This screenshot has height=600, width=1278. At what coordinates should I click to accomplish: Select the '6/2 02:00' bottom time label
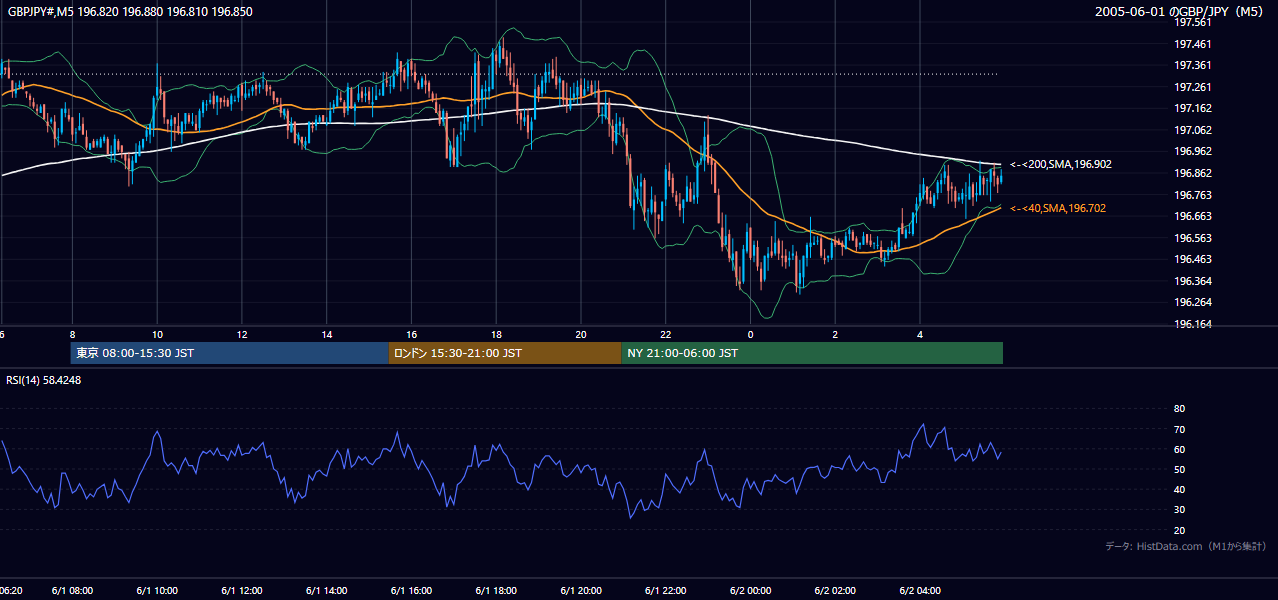tap(836, 591)
